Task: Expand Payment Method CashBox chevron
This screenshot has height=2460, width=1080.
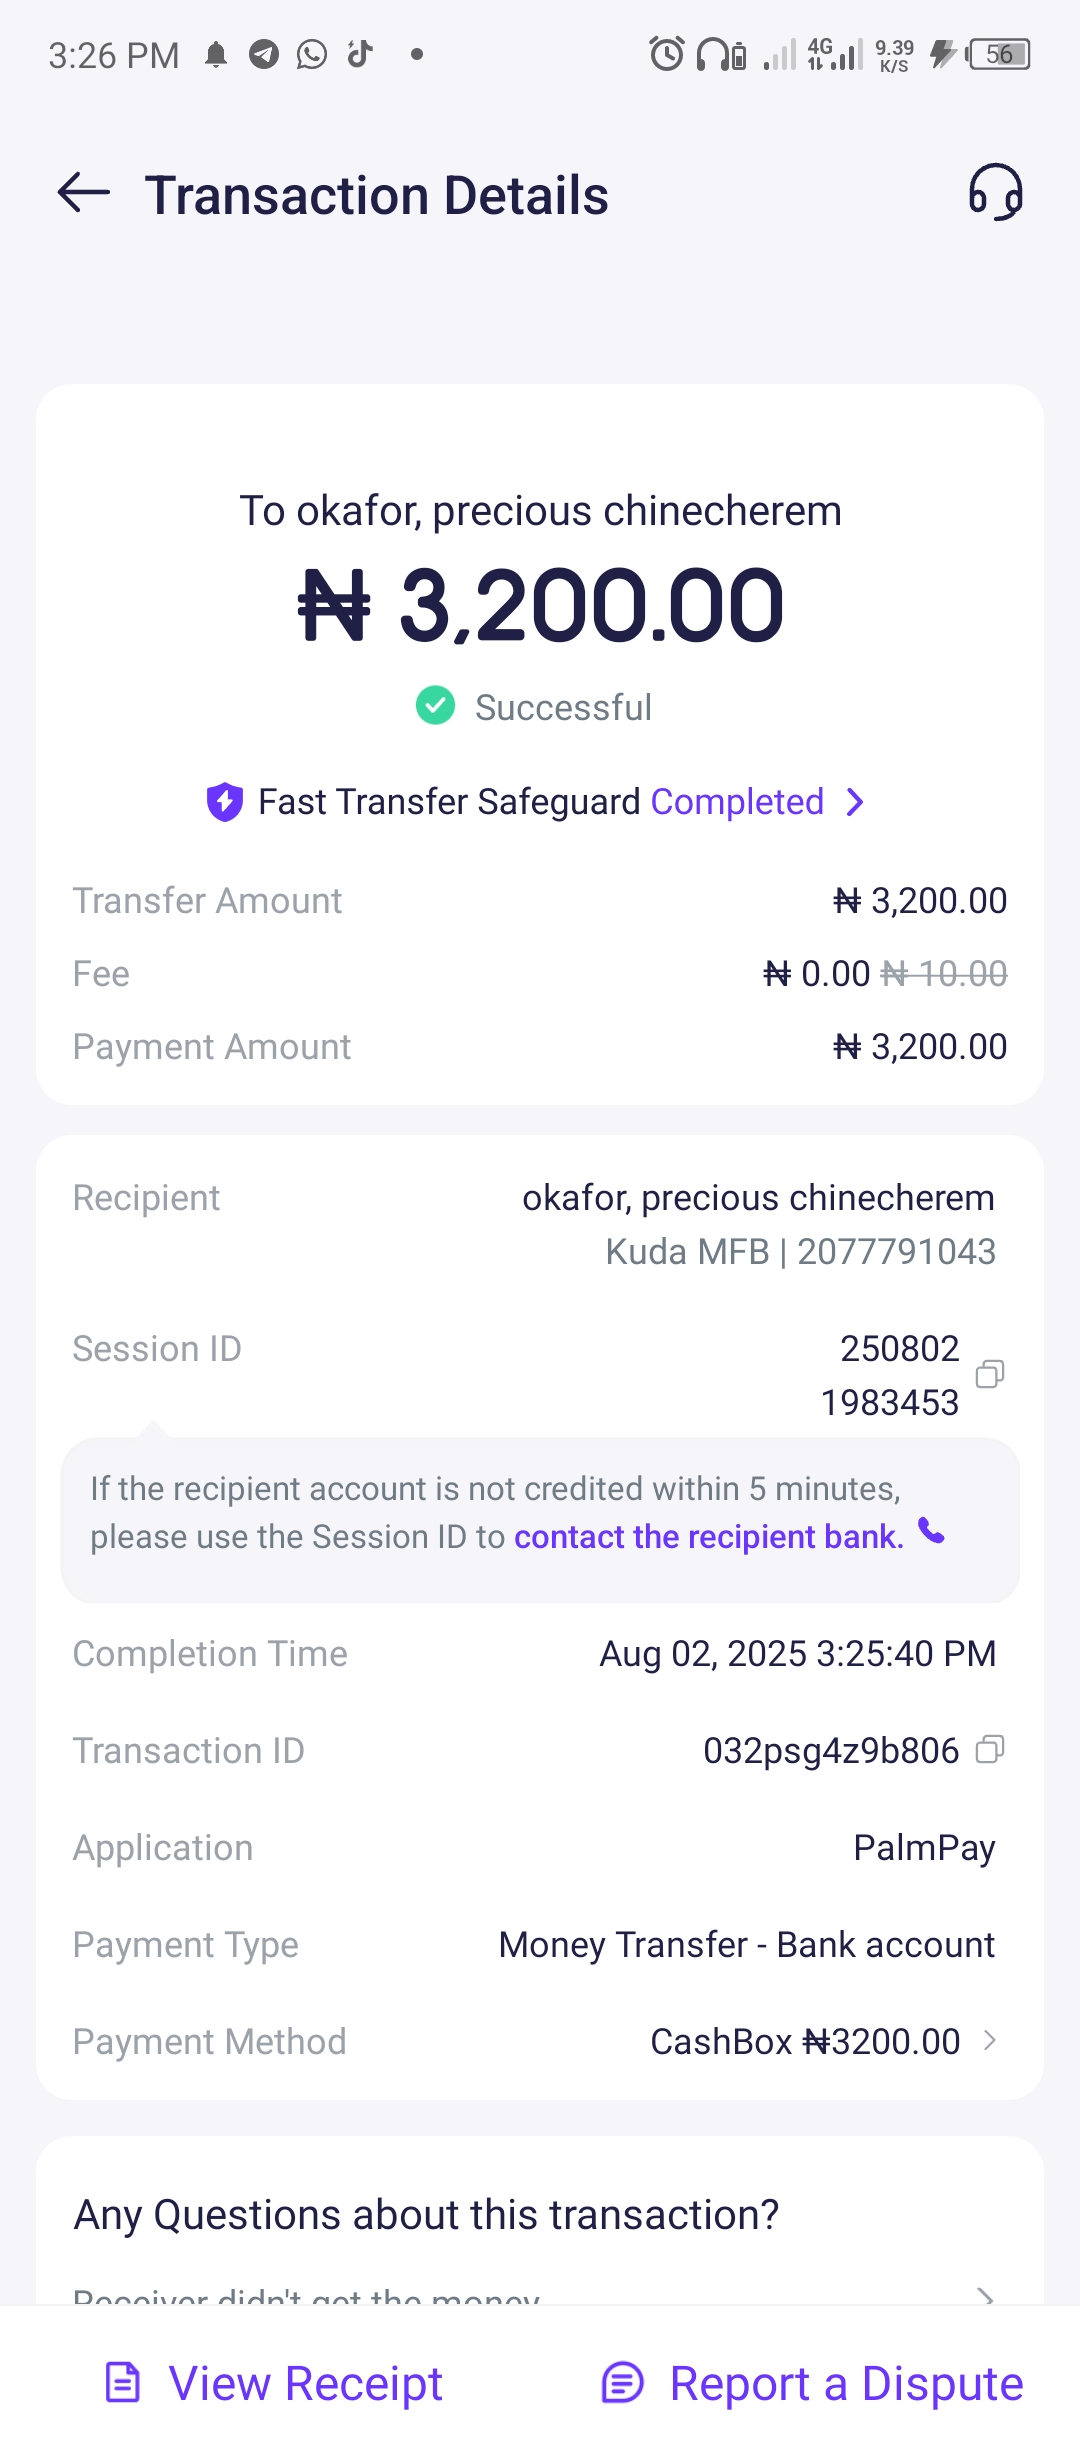Action: click(989, 2041)
